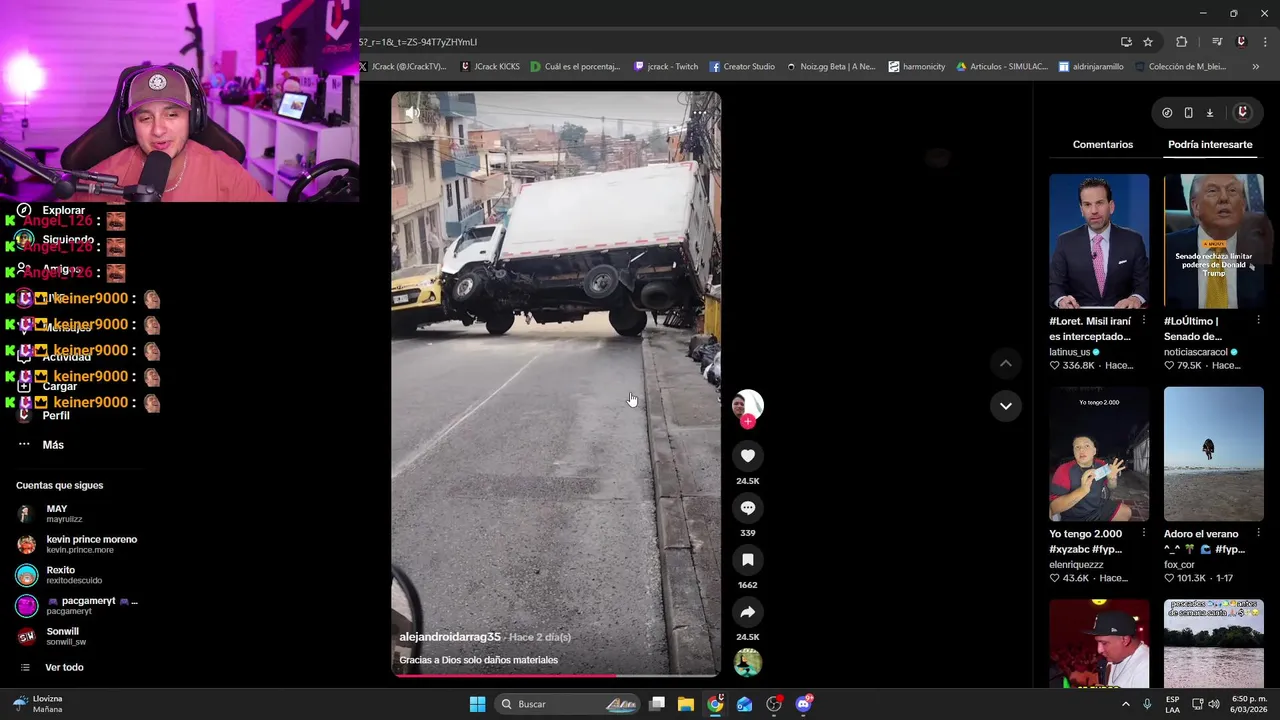
Task: Click install app icon in address bar
Action: point(1126,42)
